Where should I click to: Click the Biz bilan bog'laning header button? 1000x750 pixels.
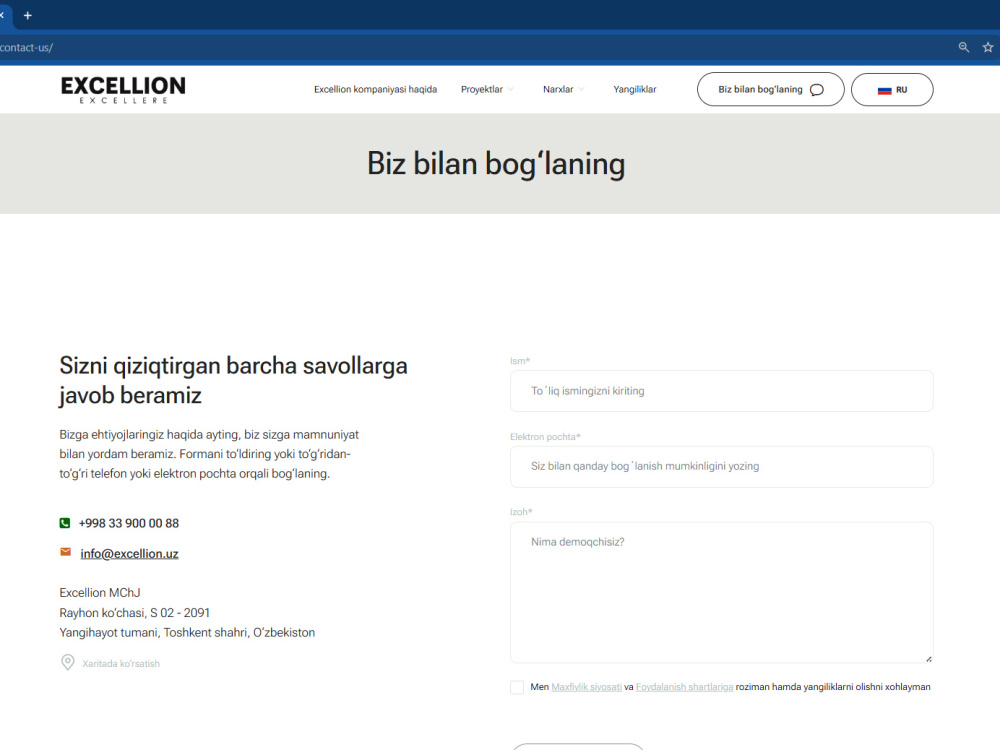click(770, 89)
